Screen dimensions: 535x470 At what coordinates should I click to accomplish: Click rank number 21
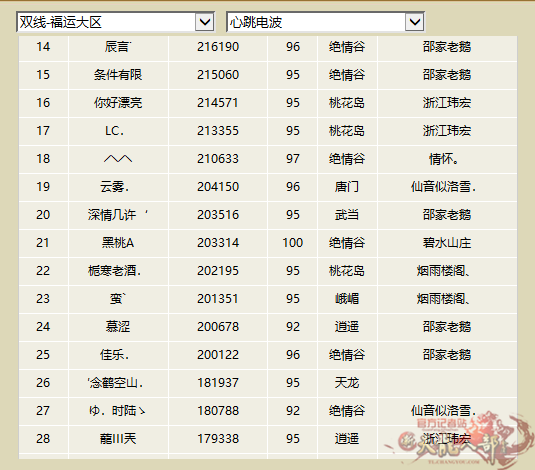click(43, 243)
